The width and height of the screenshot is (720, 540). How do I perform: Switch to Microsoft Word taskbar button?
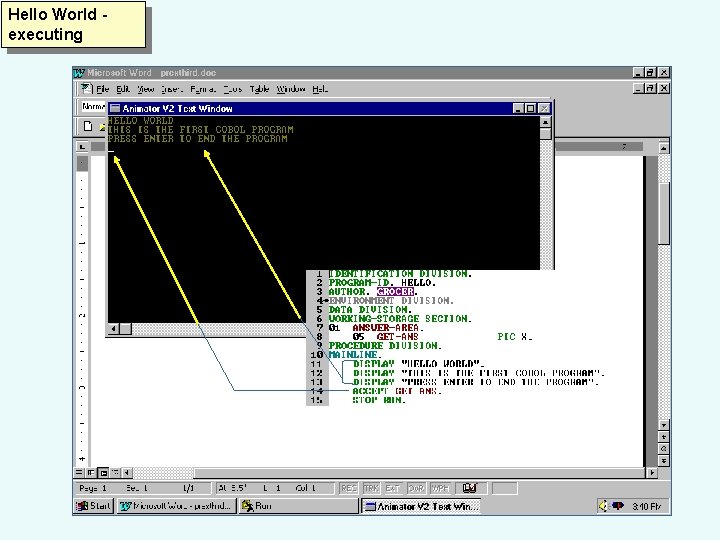[177, 506]
